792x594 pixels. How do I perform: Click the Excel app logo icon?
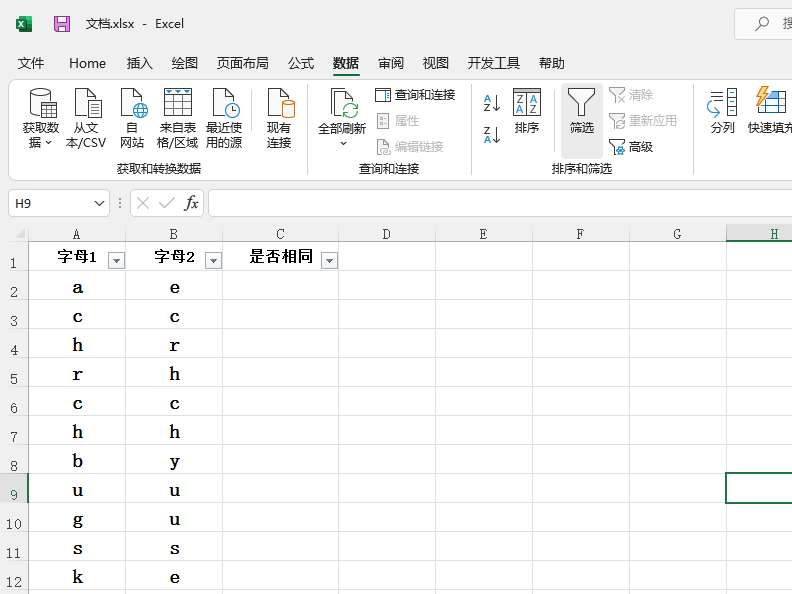pyautogui.click(x=24, y=24)
